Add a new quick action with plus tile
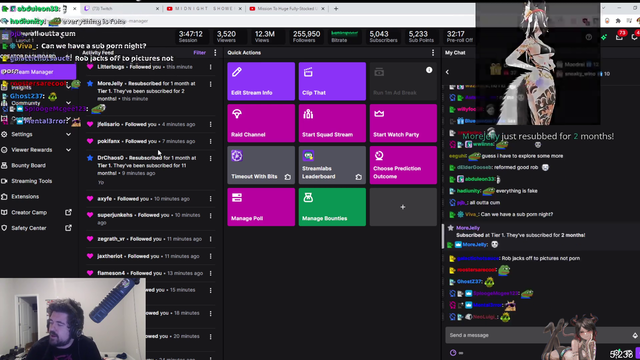Image resolution: width=640 pixels, height=360 pixels. click(403, 207)
